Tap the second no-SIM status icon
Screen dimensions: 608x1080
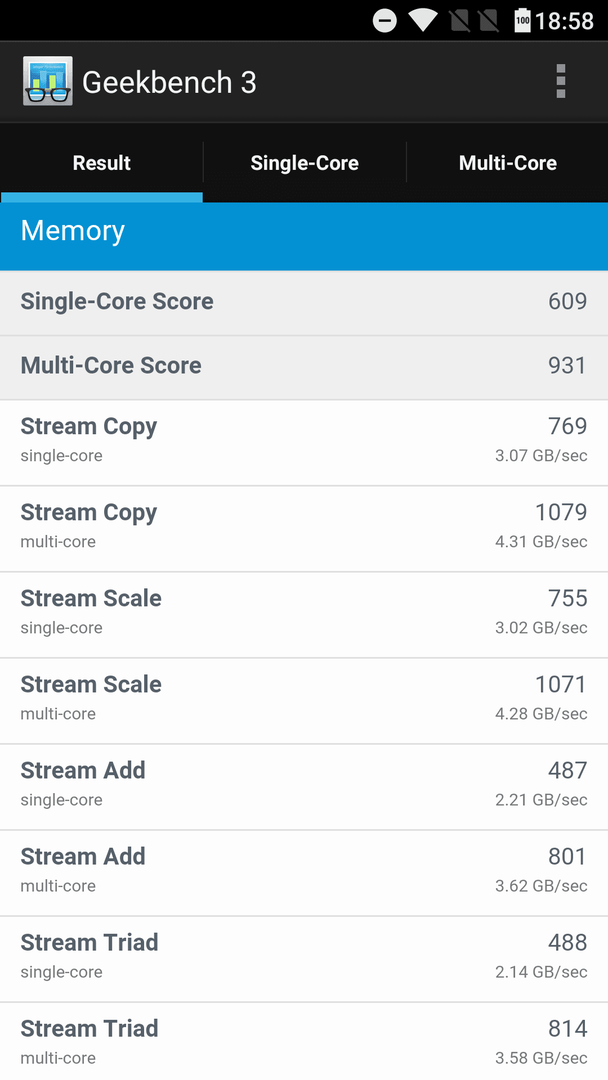pos(489,21)
